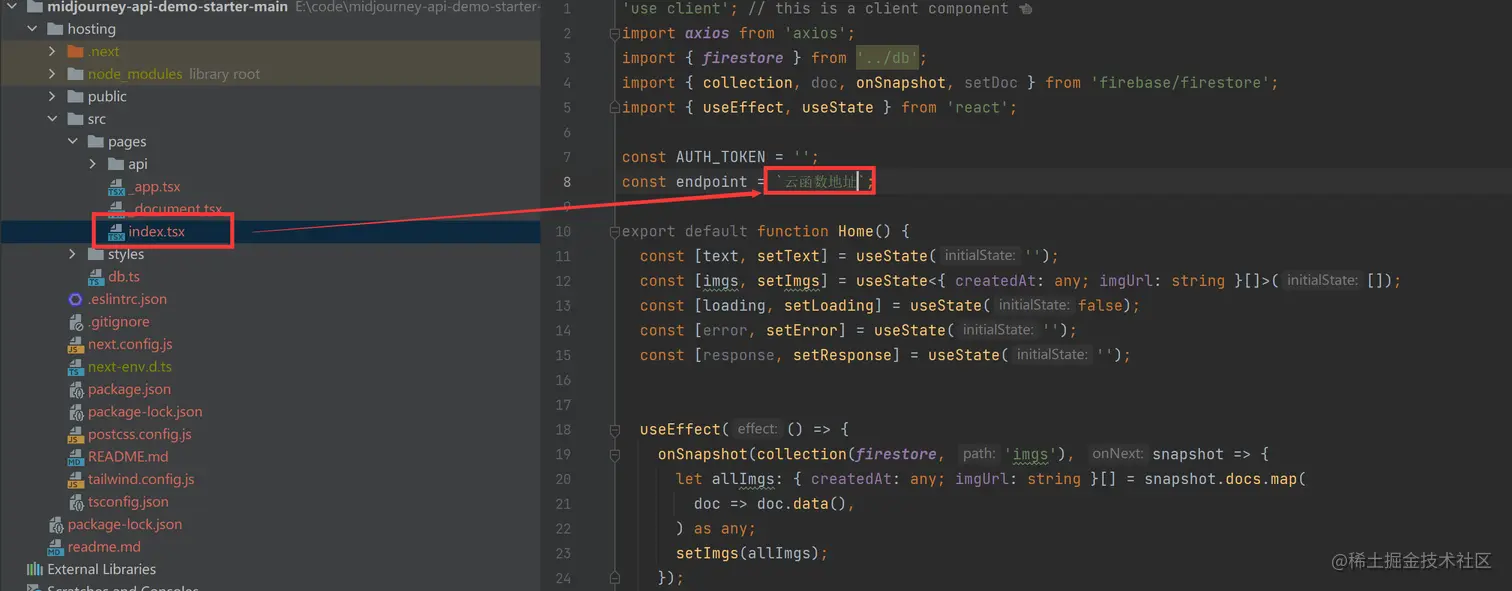This screenshot has height=591, width=1512.
Task: Expand the .next folder
Action: pos(52,52)
